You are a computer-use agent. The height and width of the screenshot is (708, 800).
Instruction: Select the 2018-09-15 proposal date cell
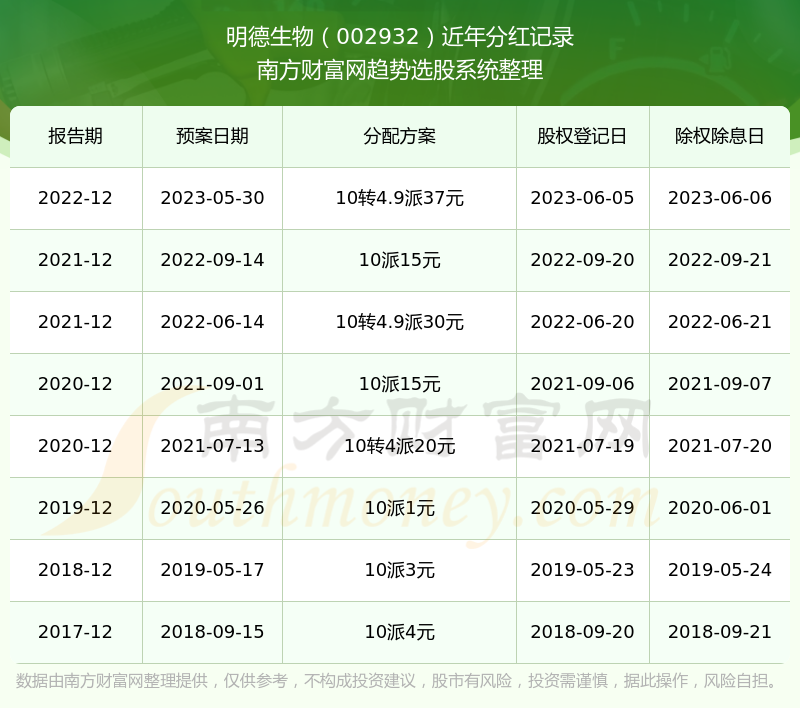[x=212, y=632]
